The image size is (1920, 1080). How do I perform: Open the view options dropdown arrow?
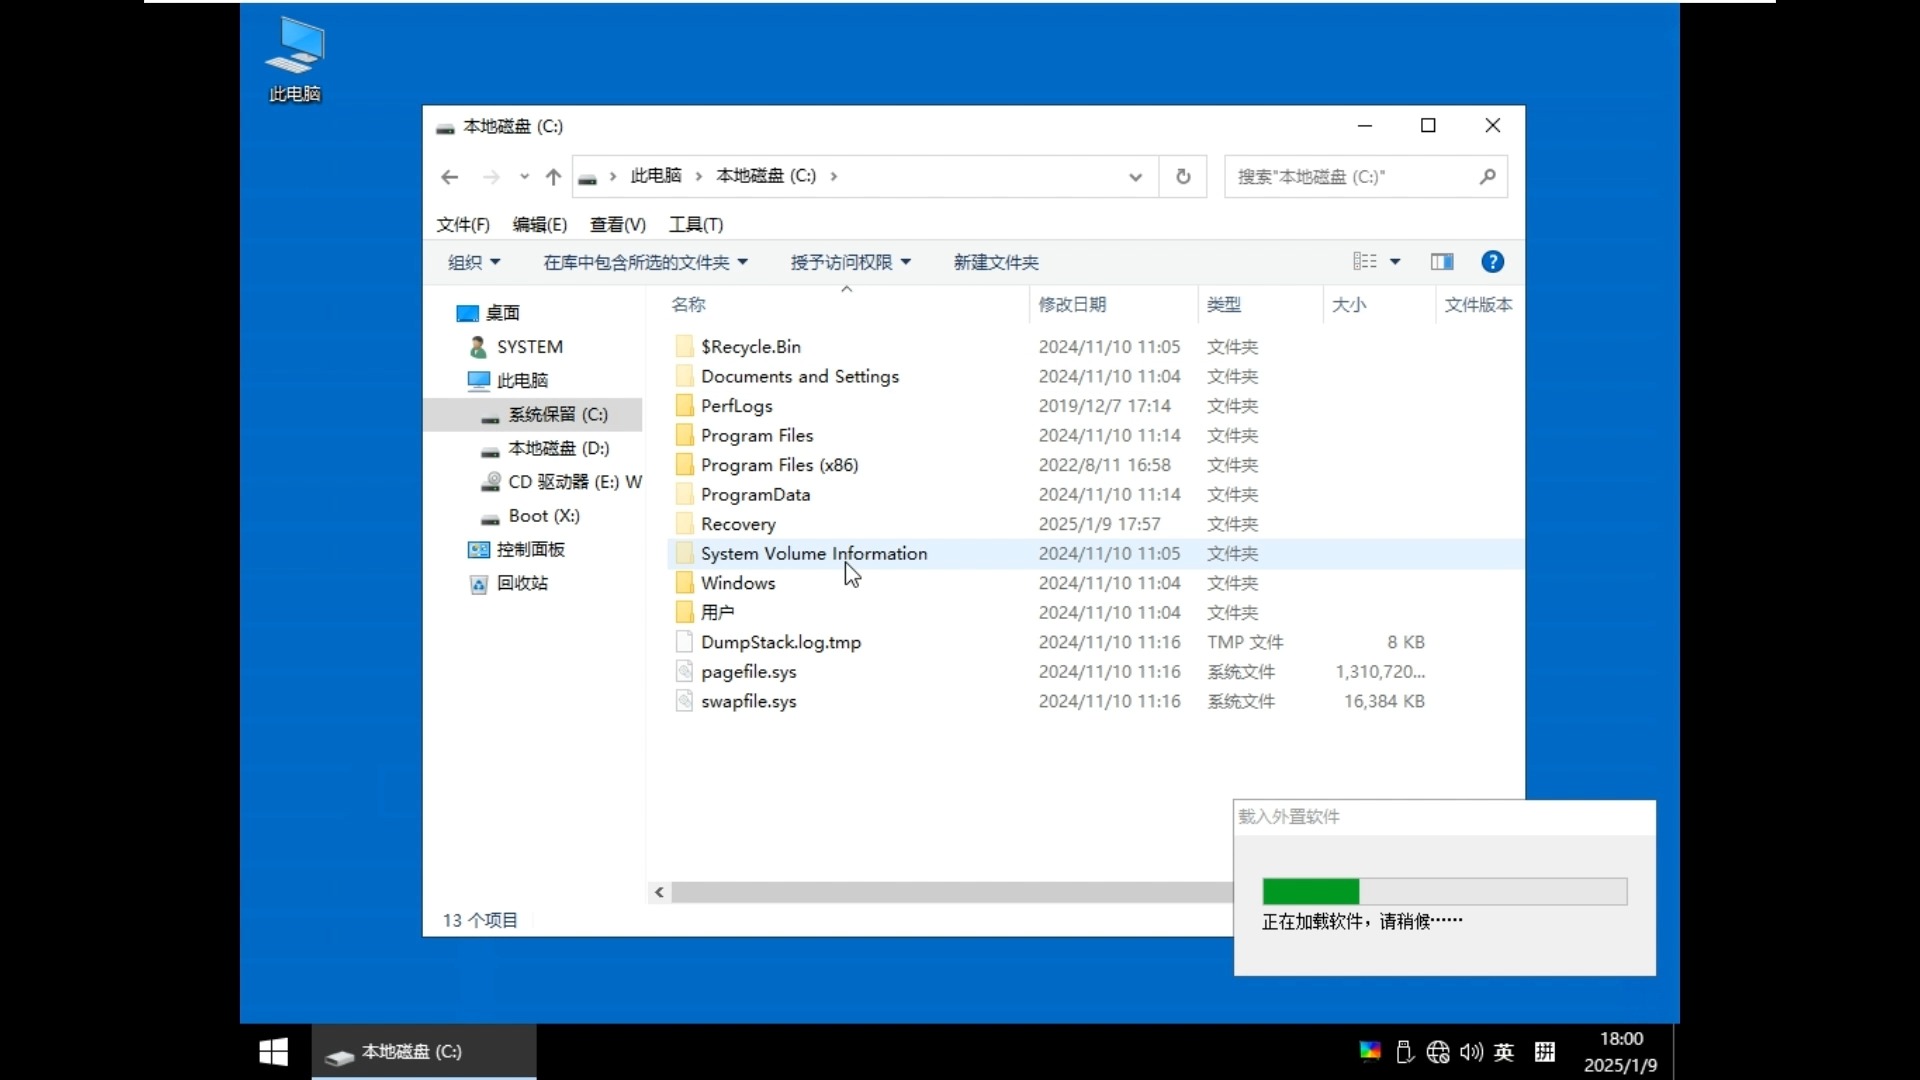pos(1395,262)
